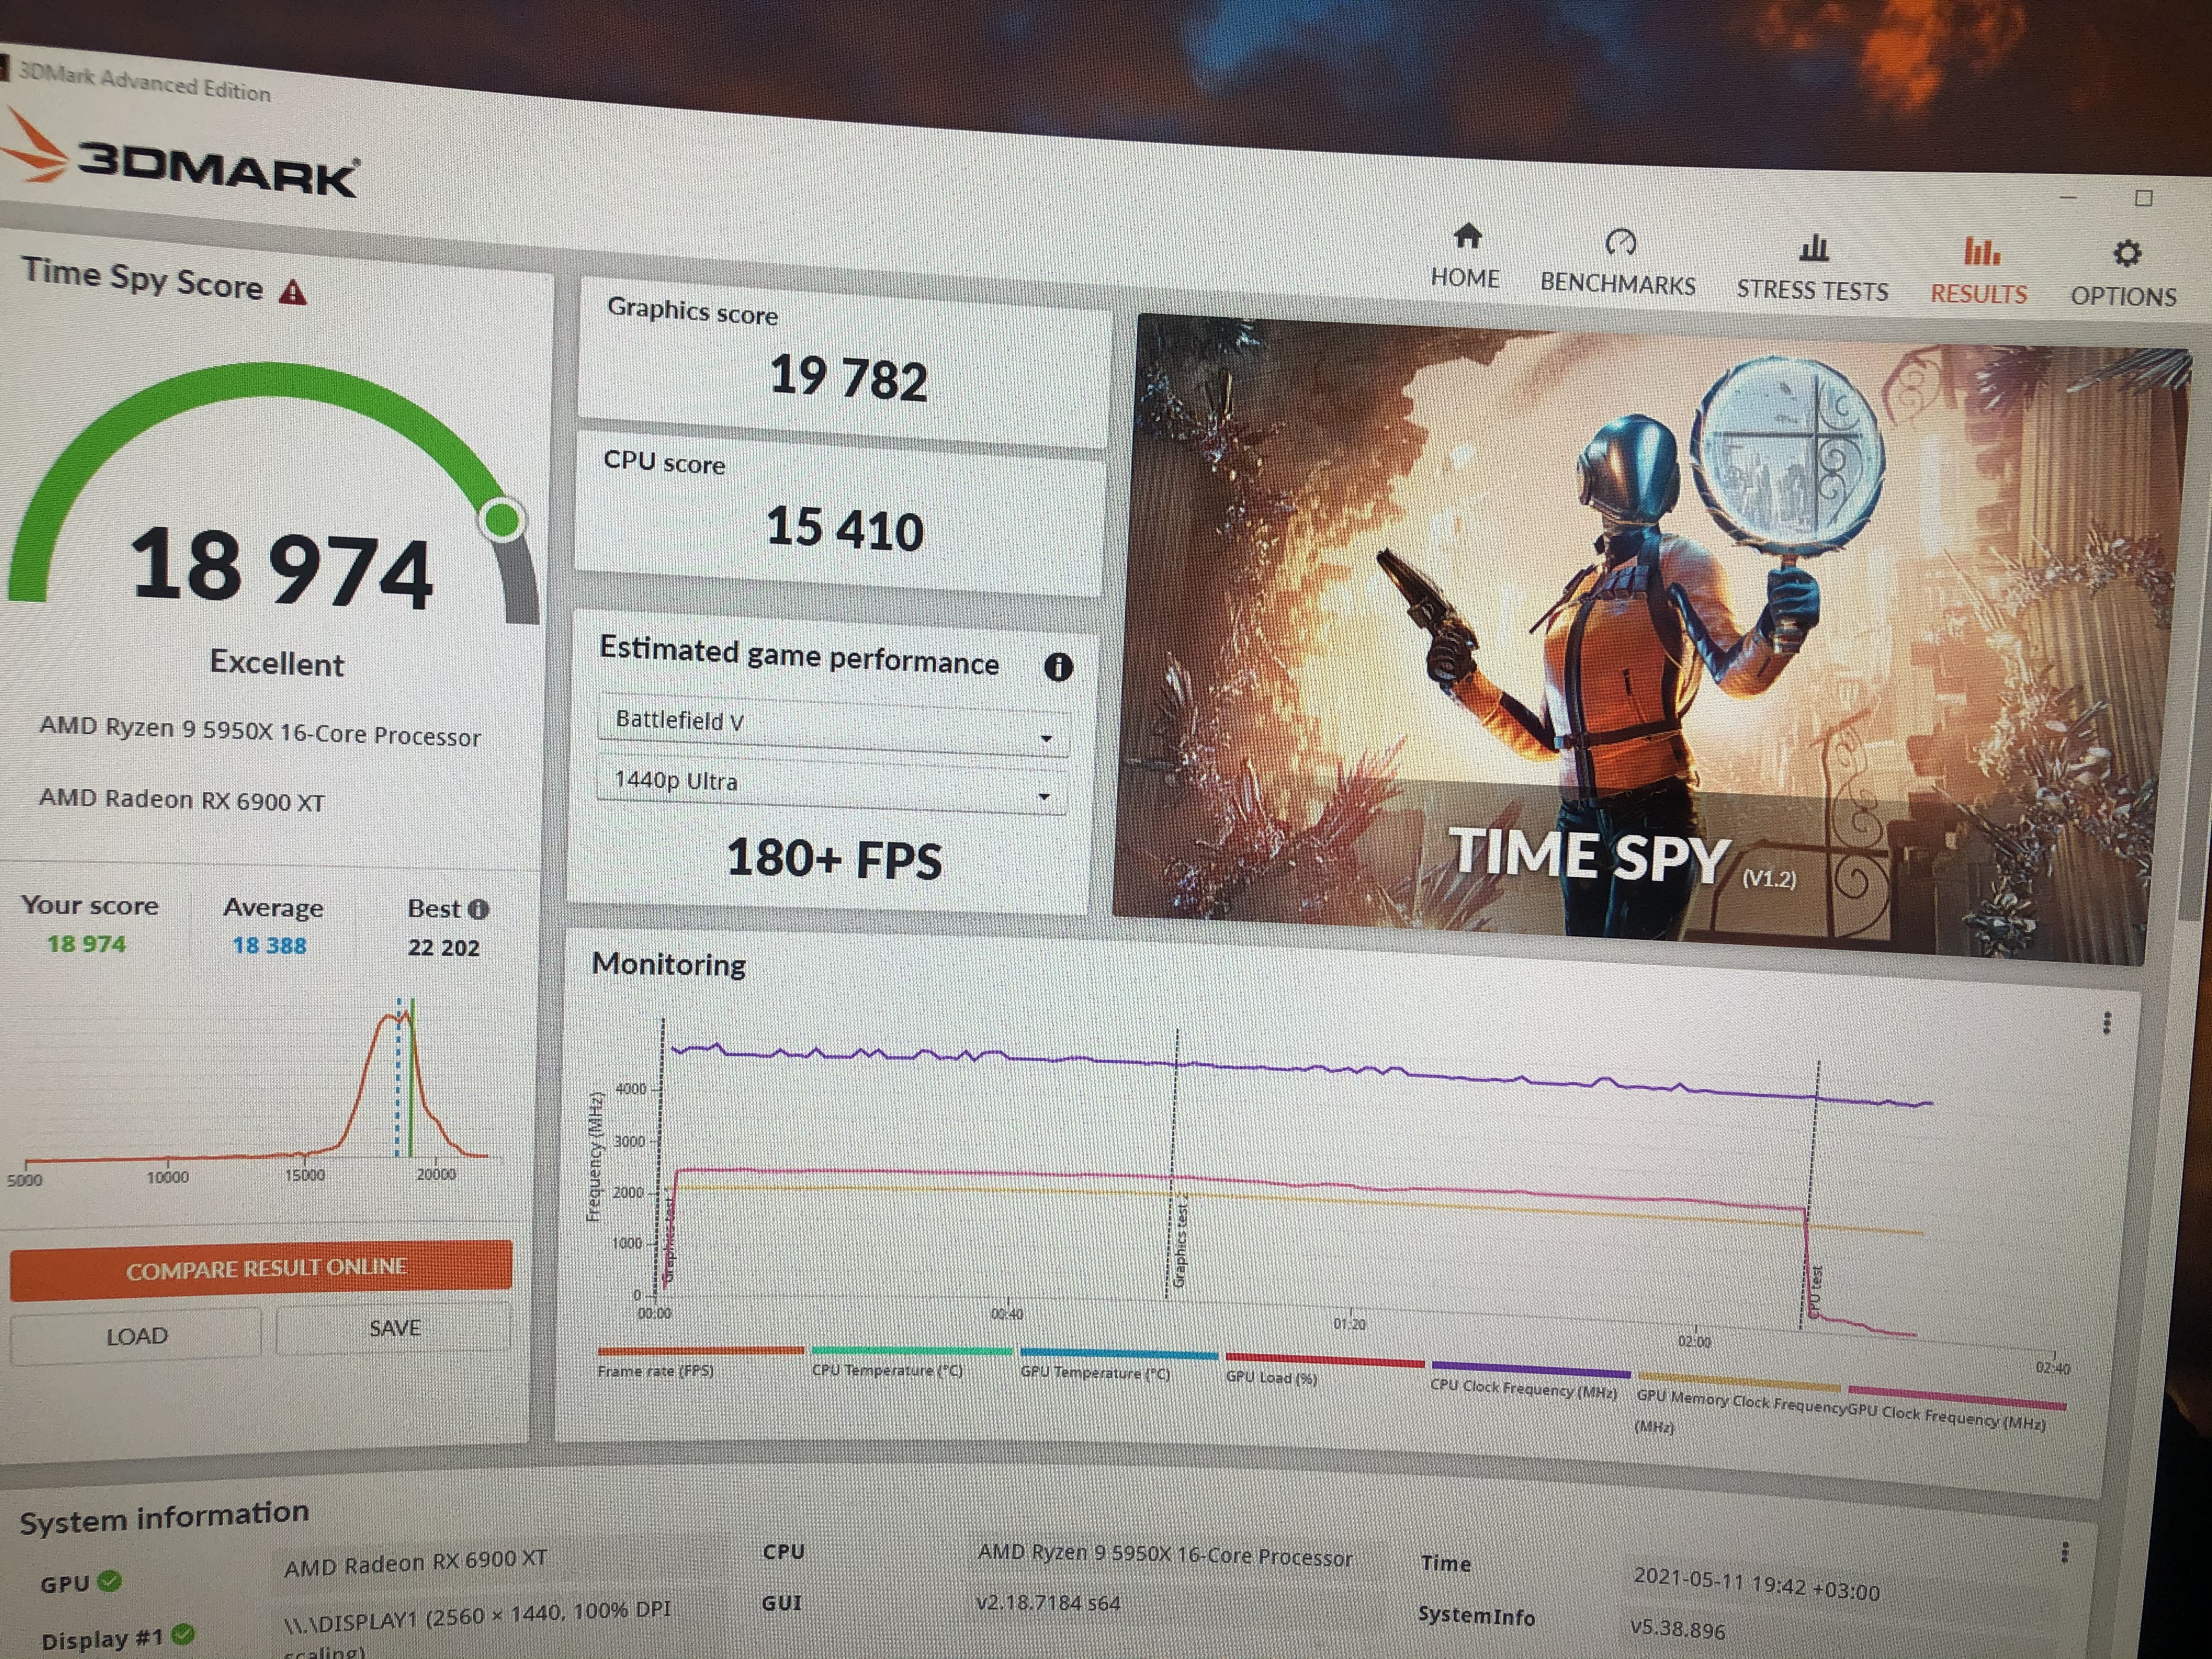The image size is (2212, 1659).
Task: Click the green GPU check mark icon
Action: coord(111,1581)
